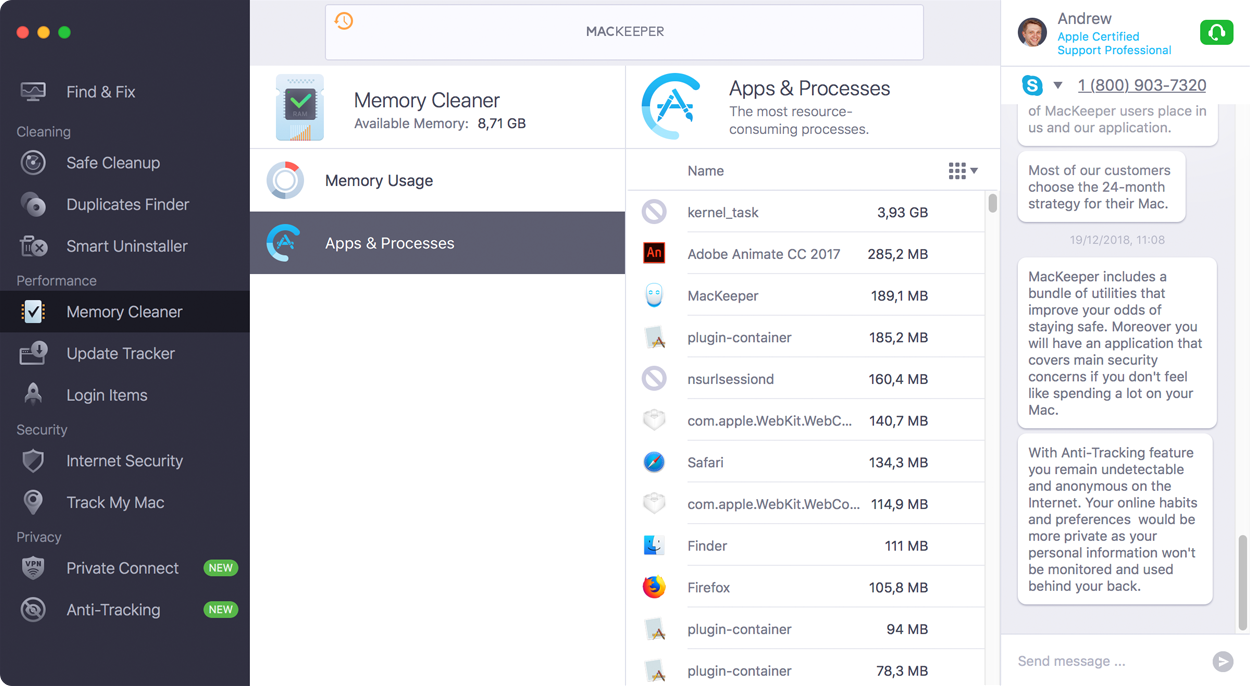The height and width of the screenshot is (686, 1250).
Task: Click the Adobe Animate CC 2017 app icon
Action: [x=654, y=254]
